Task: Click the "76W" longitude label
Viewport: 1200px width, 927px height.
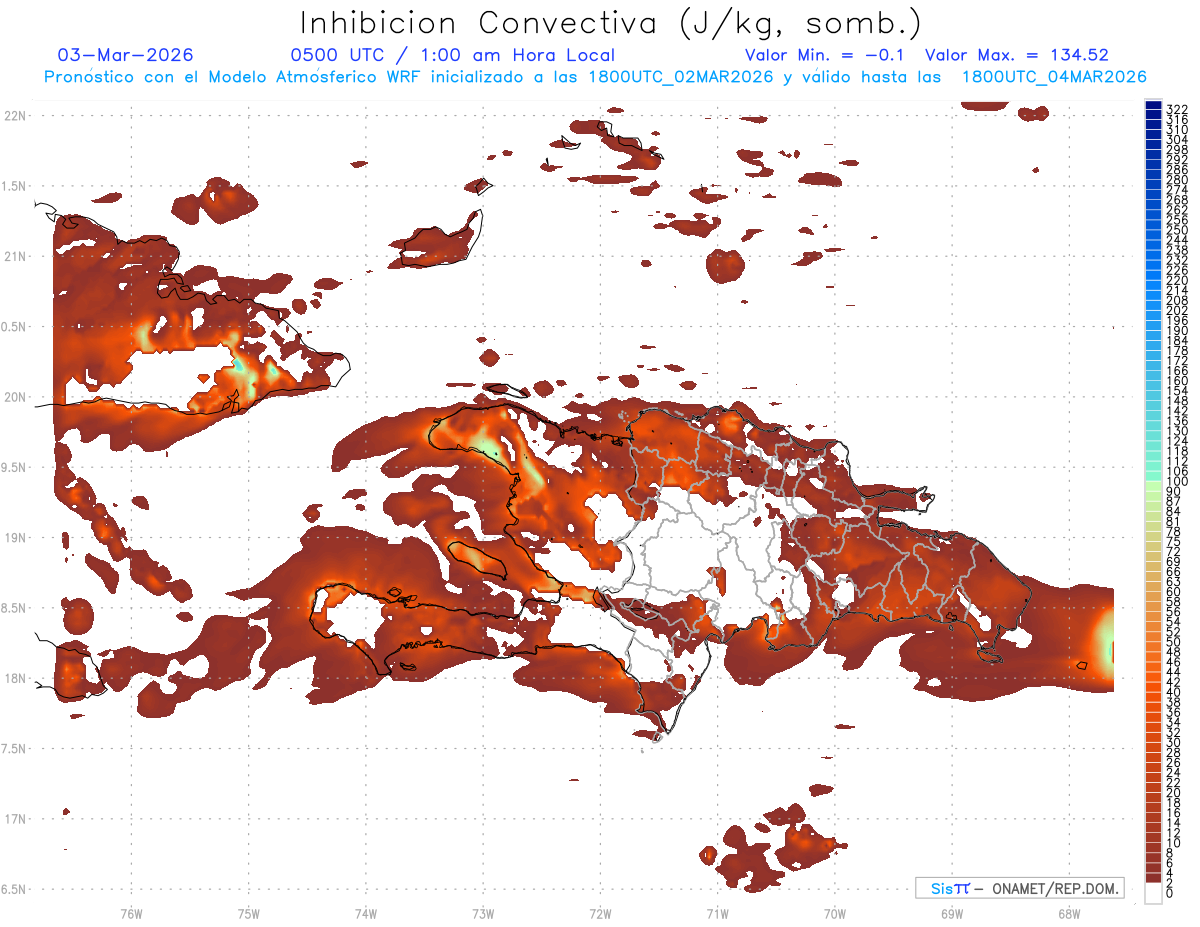Action: click(131, 912)
